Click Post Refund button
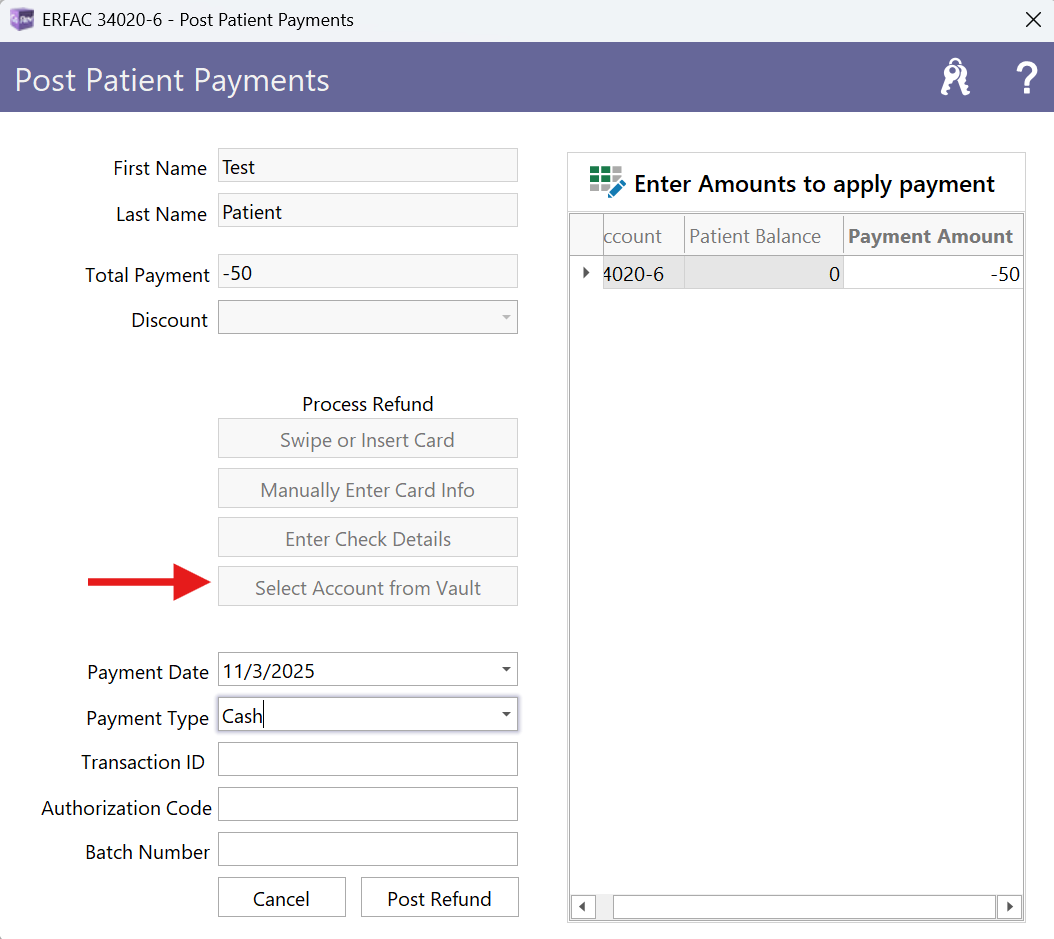Image resolution: width=1054 pixels, height=939 pixels. click(439, 898)
